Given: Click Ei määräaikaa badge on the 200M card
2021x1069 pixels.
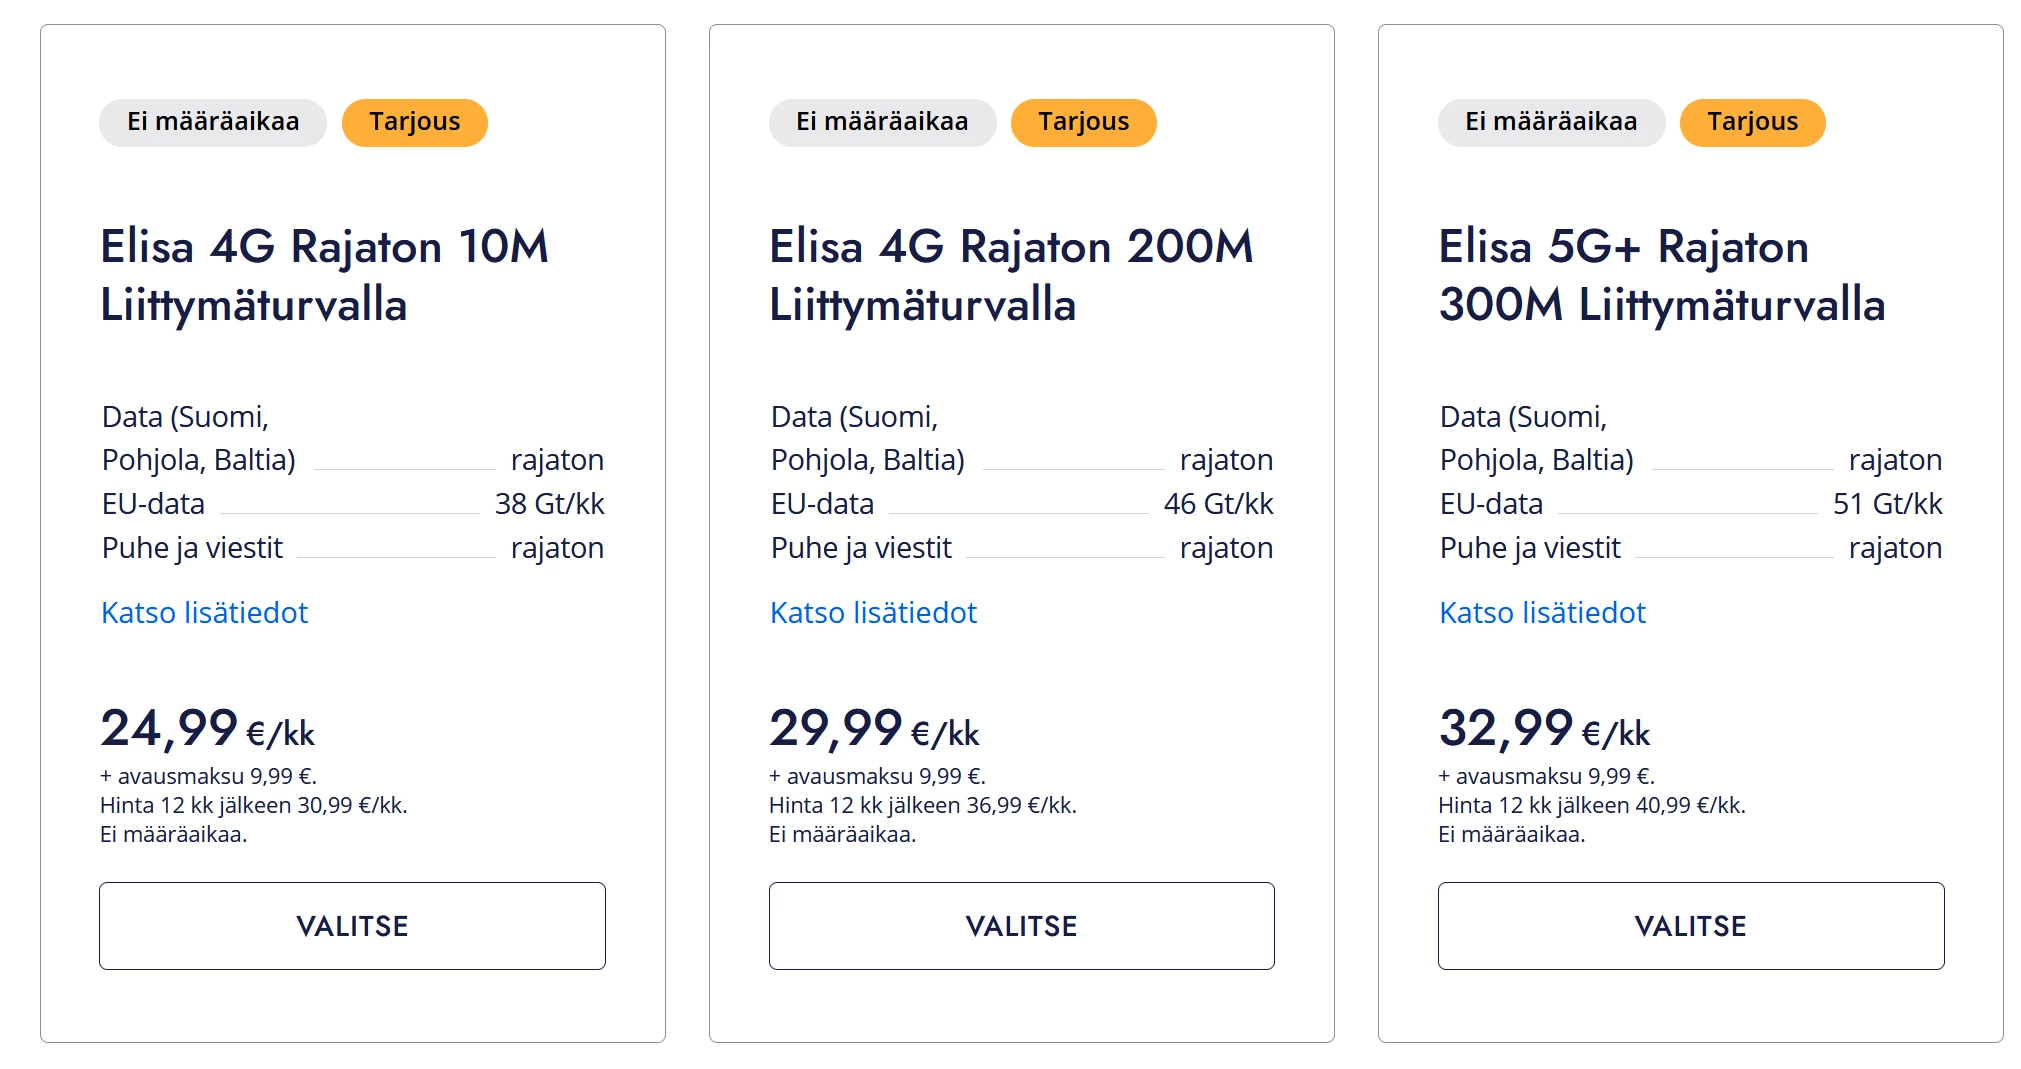Looking at the screenshot, I should click(x=882, y=122).
